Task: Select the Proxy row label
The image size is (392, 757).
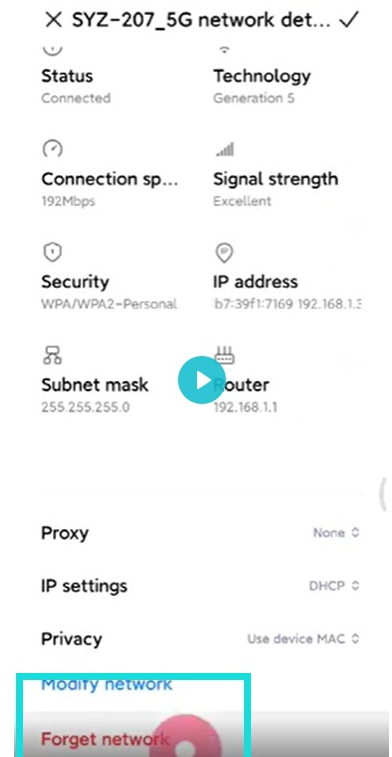Action: 65,533
